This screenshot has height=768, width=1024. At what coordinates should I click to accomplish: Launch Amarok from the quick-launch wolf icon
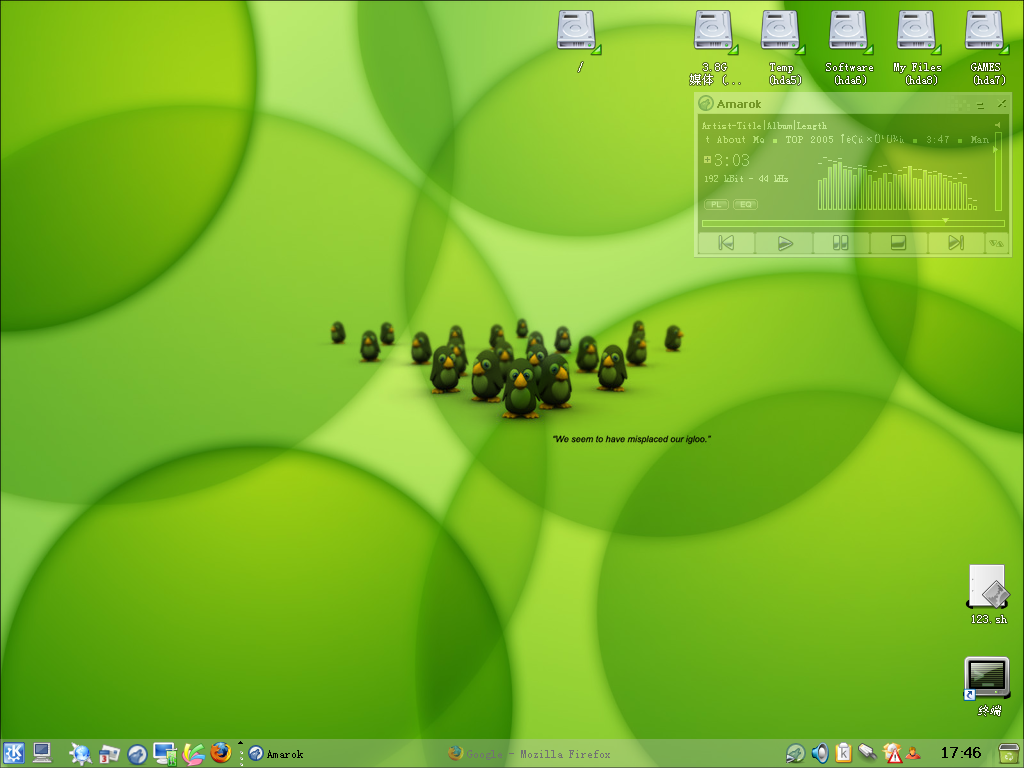137,754
